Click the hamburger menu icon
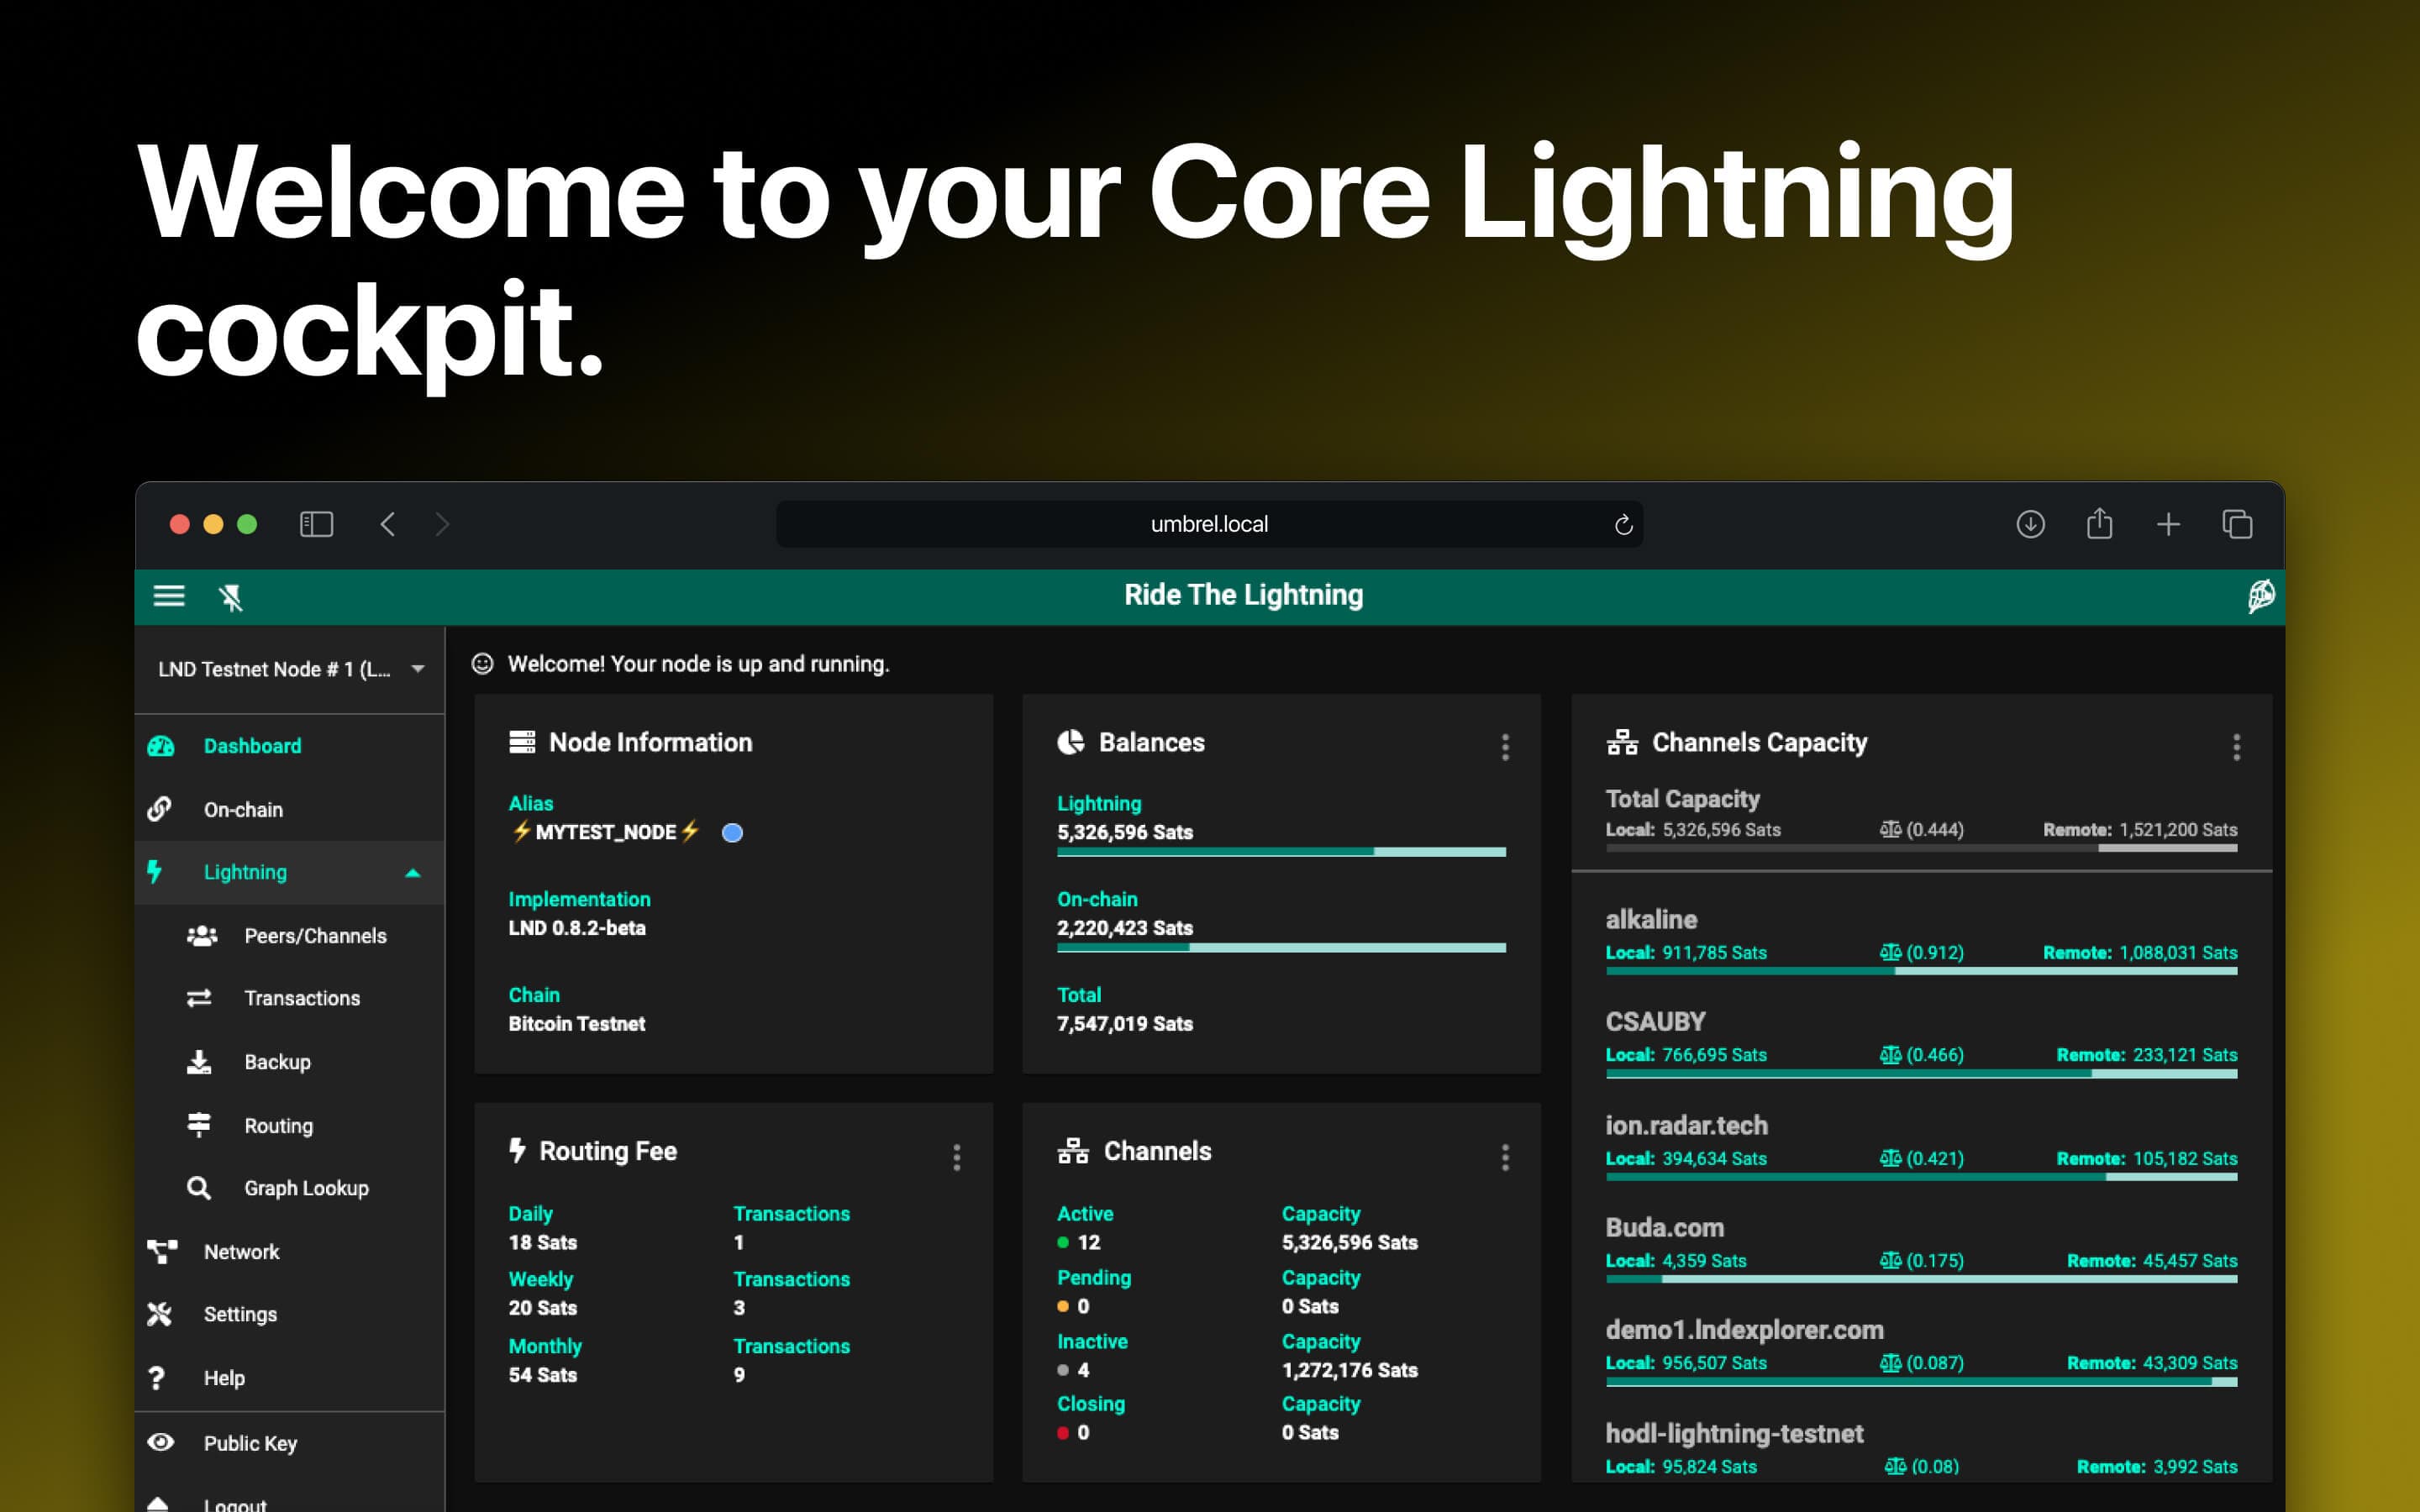This screenshot has width=2420, height=1512. coord(168,596)
